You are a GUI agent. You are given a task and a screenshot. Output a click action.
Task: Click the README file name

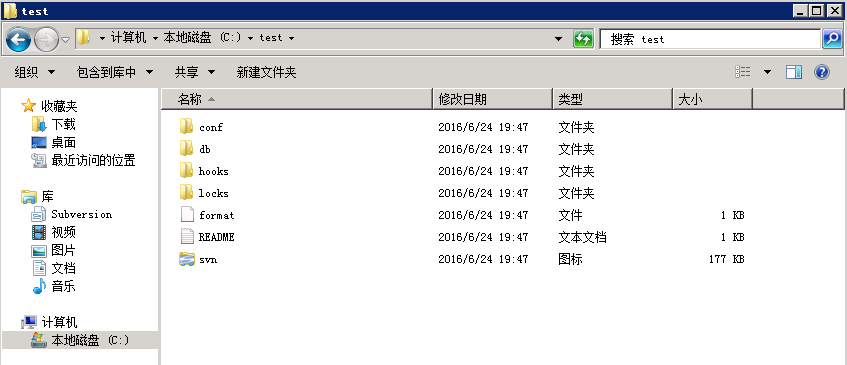[217, 237]
